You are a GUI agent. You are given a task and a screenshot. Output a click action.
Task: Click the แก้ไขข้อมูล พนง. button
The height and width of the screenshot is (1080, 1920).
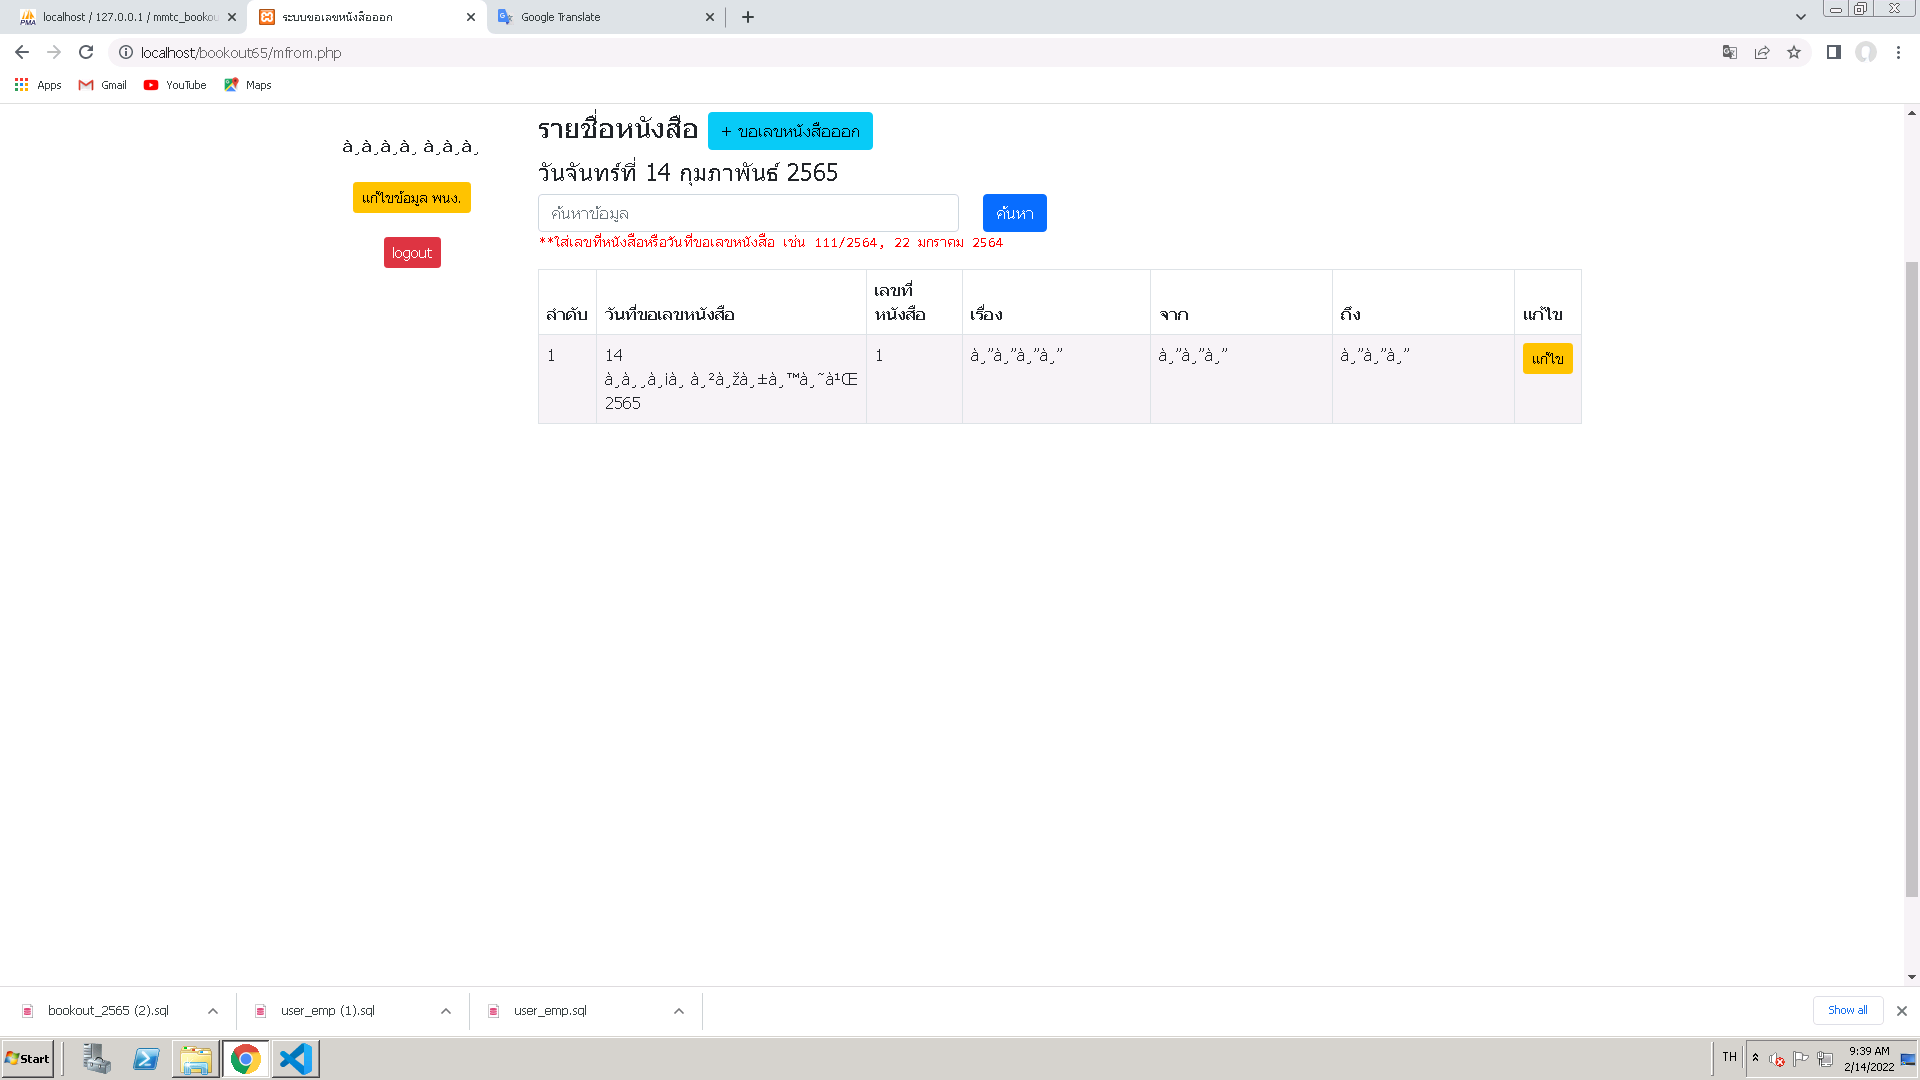(x=411, y=196)
